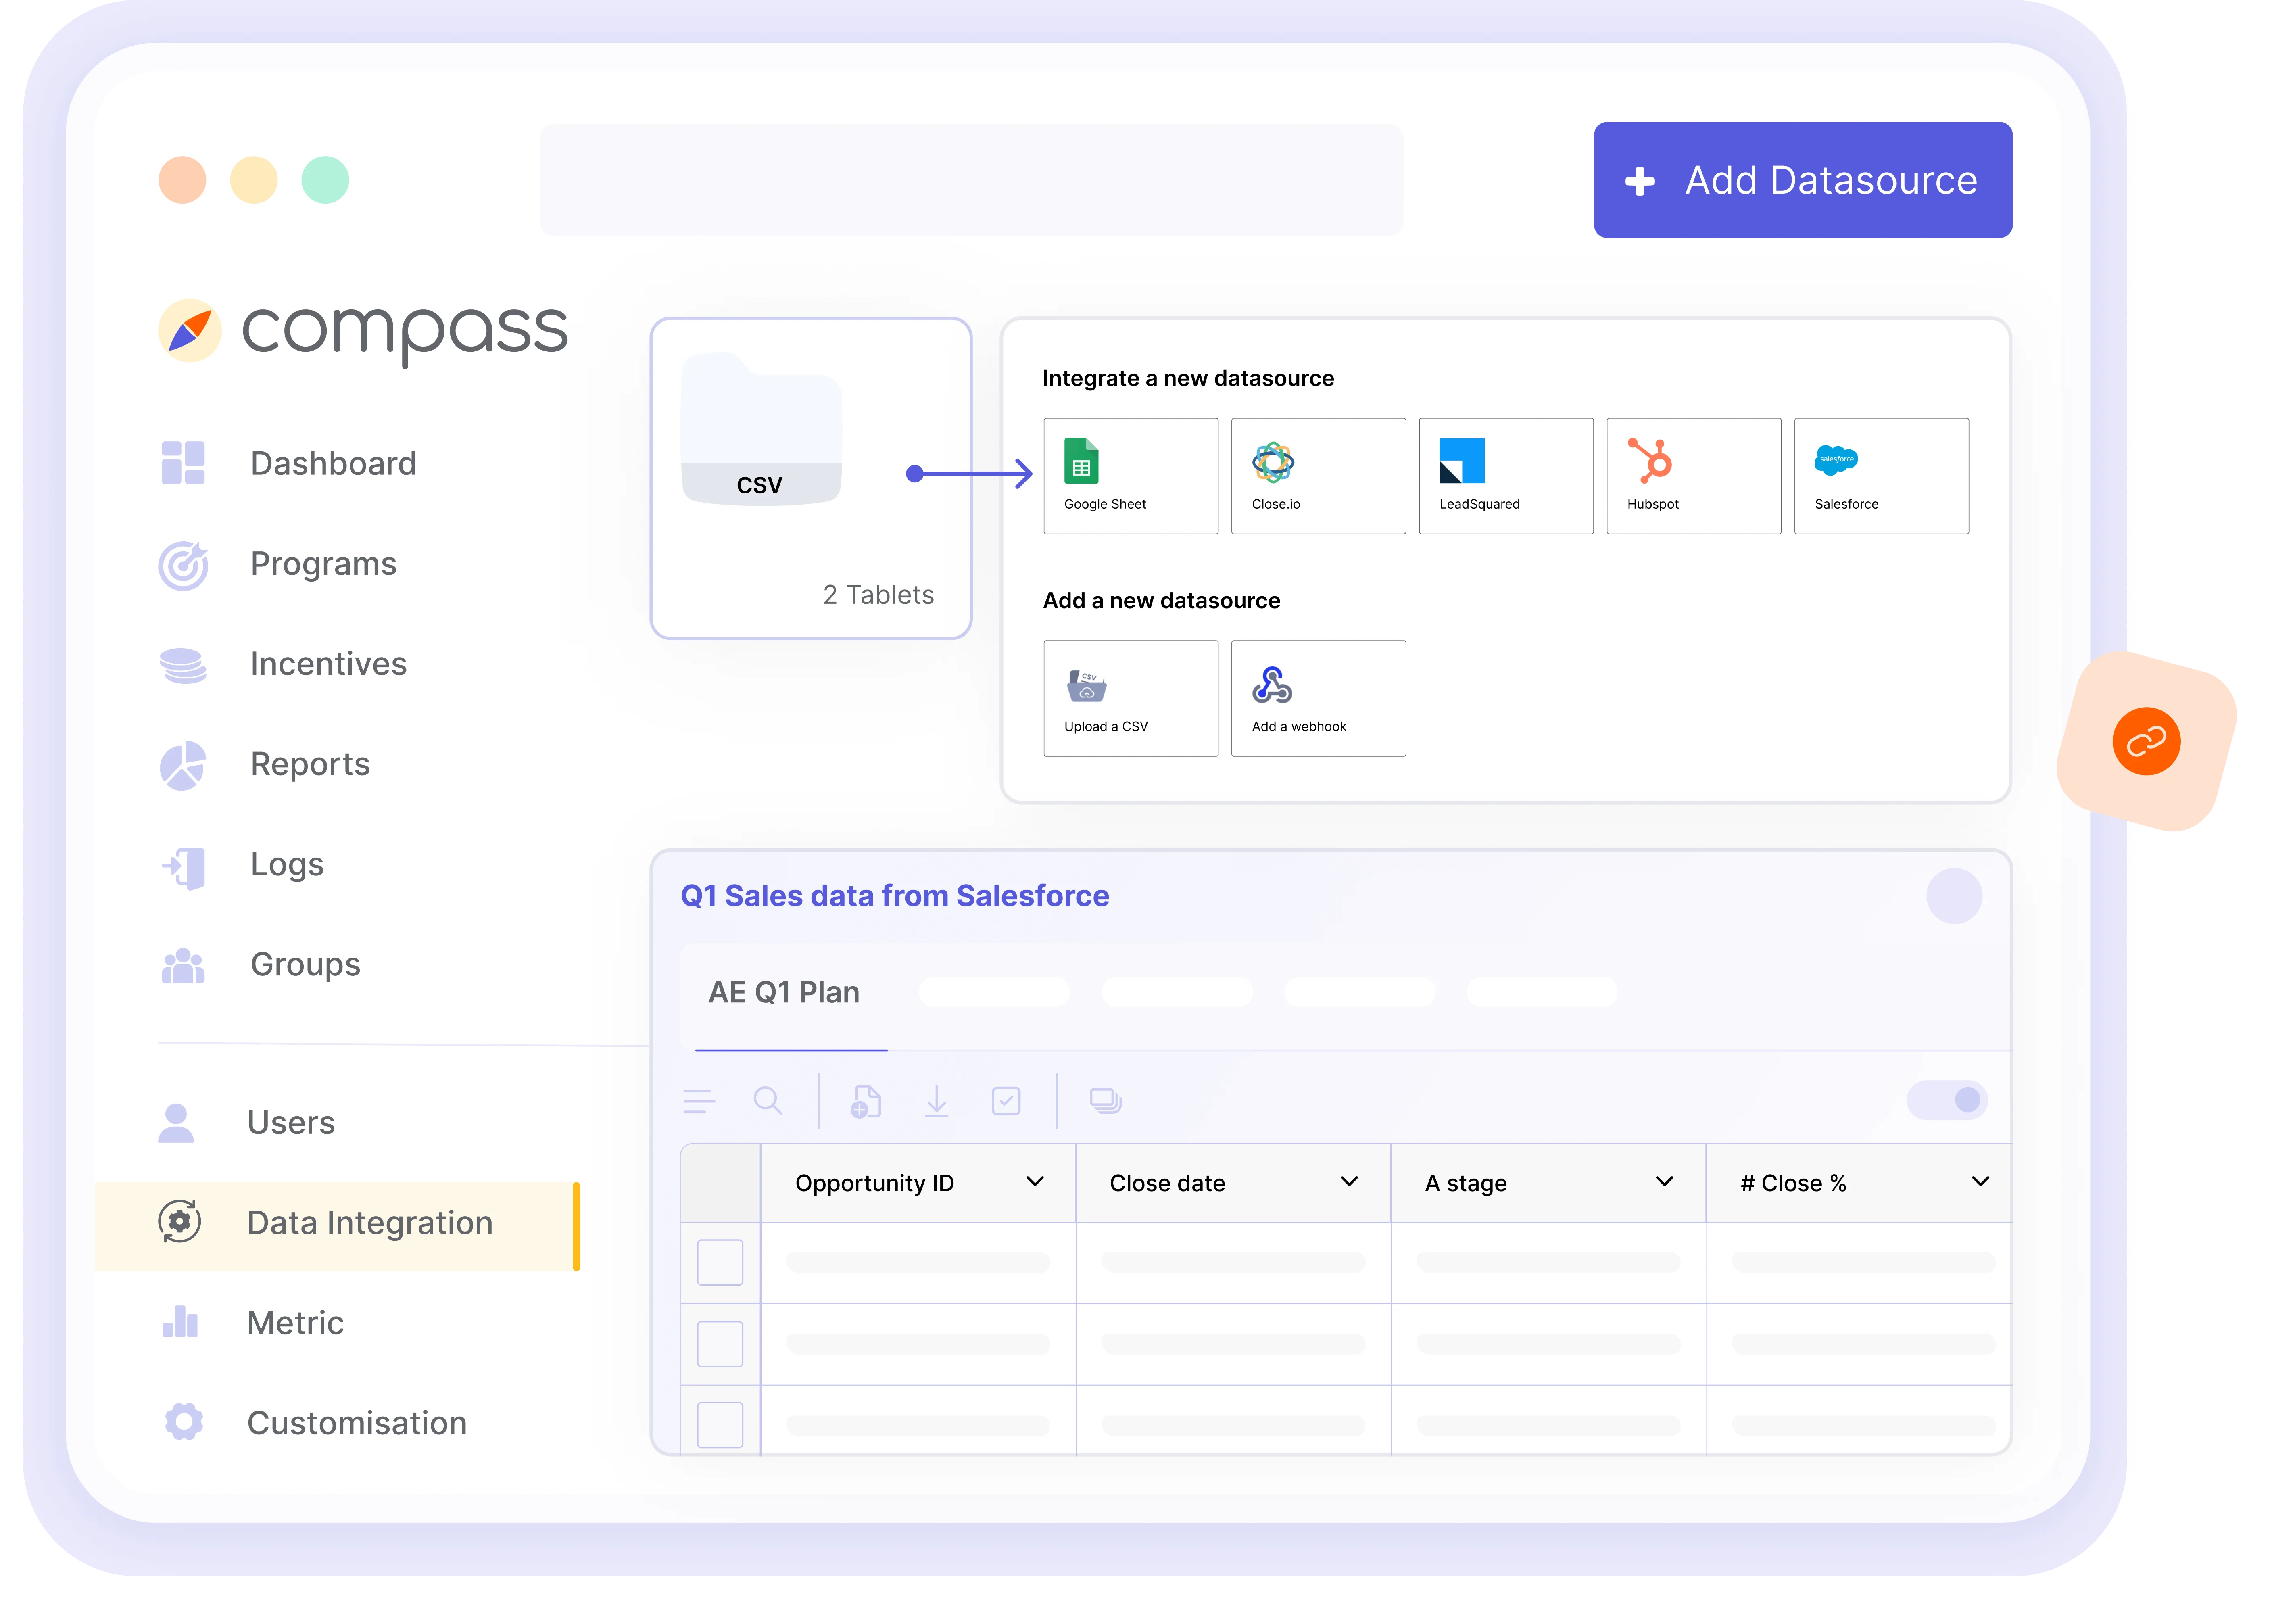This screenshot has width=2270, height=1624.
Task: Click the Add Datasource button
Action: [1802, 180]
